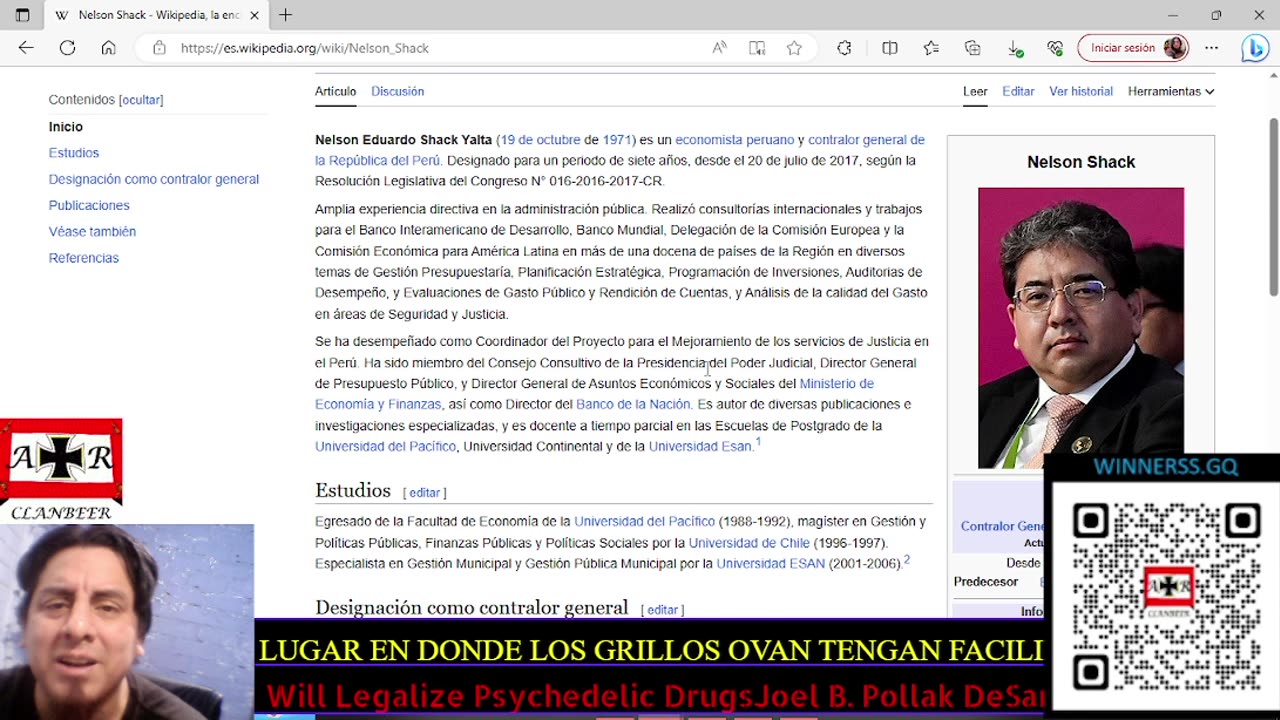Jump to Designación como contralor general
The image size is (1280, 720).
click(154, 179)
